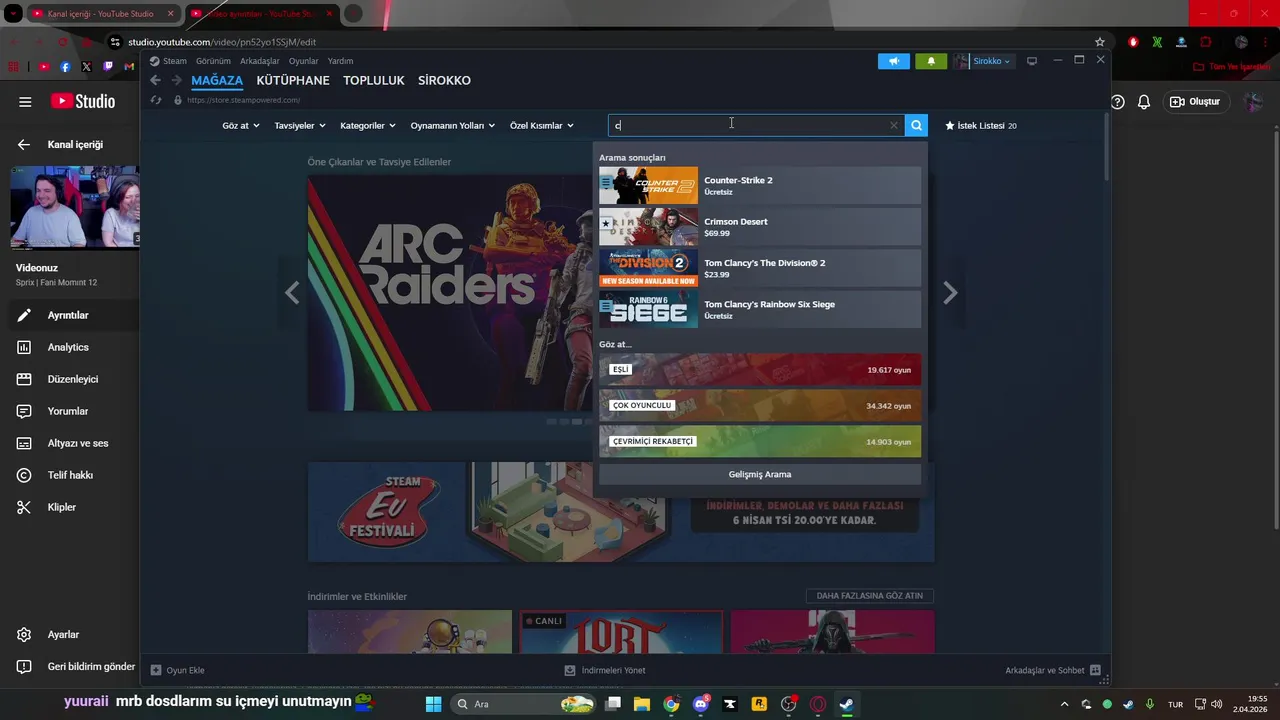
Task: Click the Oluştur button in Studio
Action: (1195, 102)
